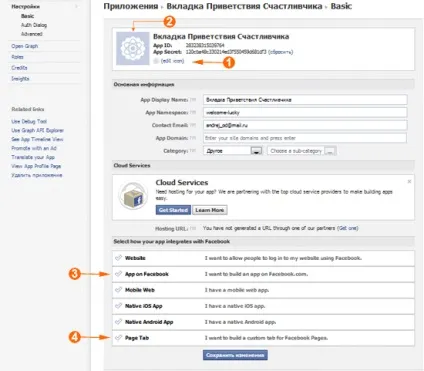Click the Promote with an Ad link
The image size is (424, 371).
[34, 148]
